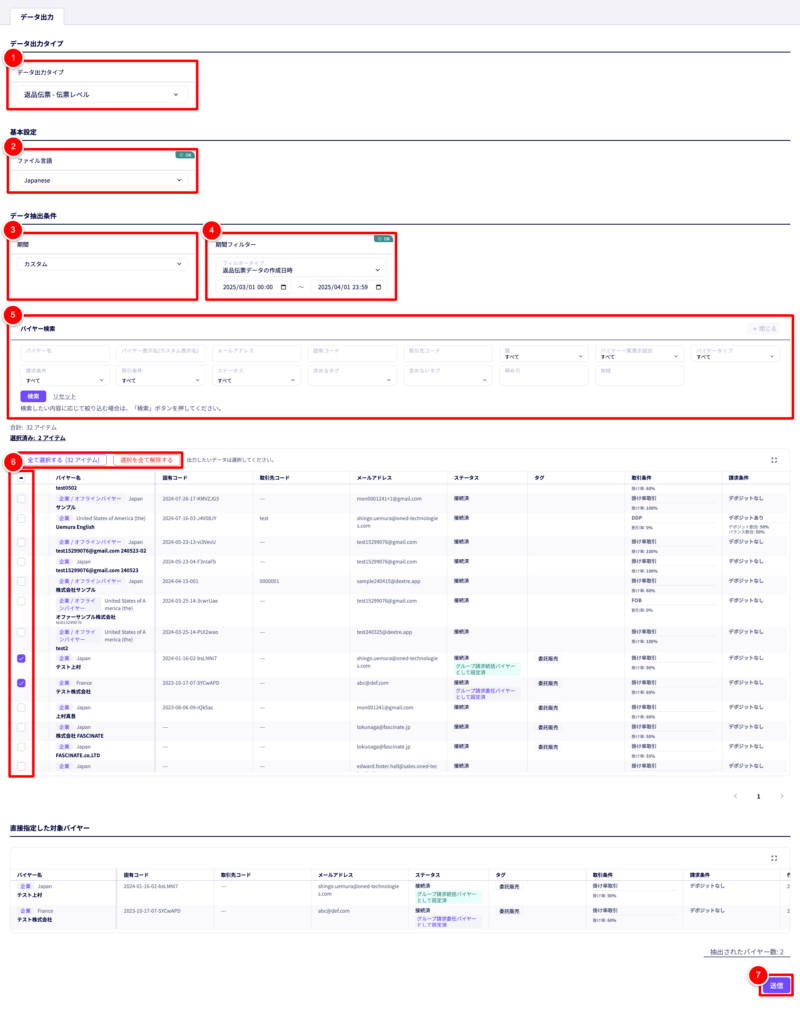This screenshot has width=800, height=1024.
Task: Toggle the ON switch for ファイル言語
Action: coord(184,155)
